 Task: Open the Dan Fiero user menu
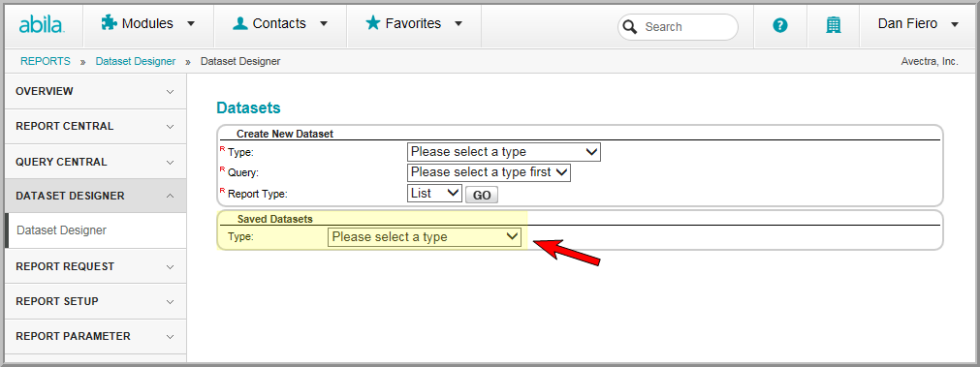tap(918, 24)
